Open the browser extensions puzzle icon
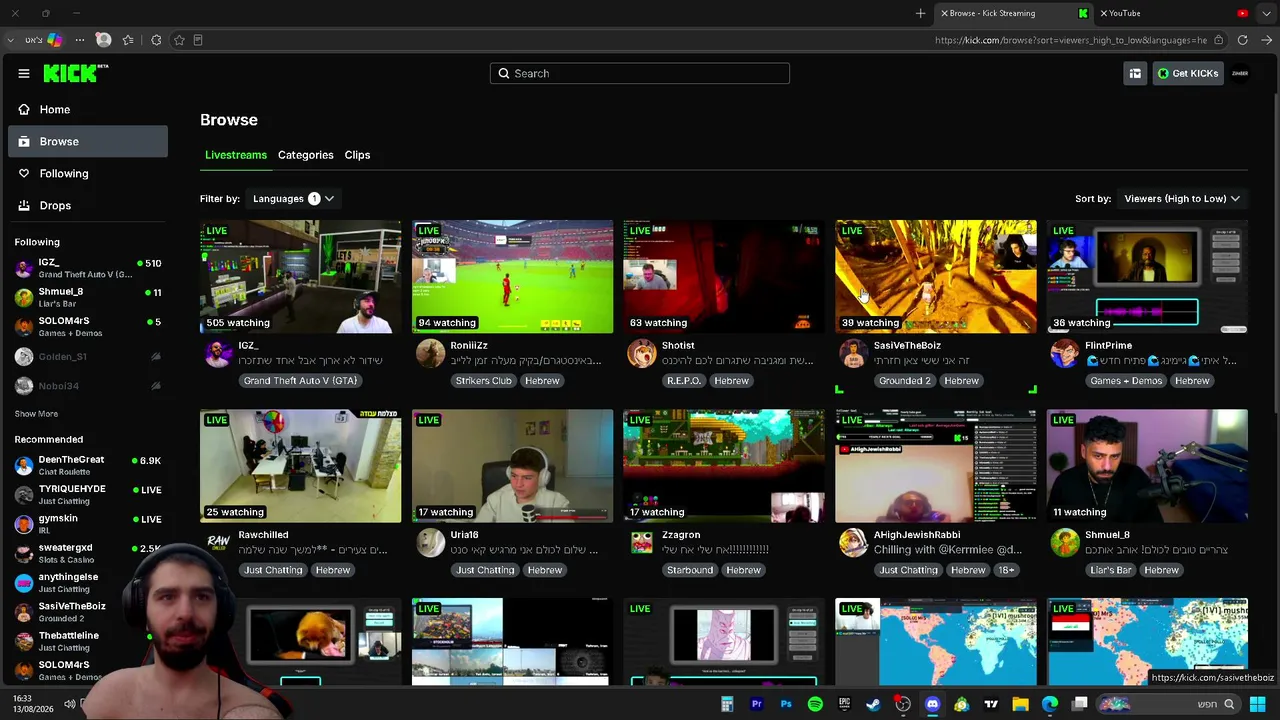1280x720 pixels. pyautogui.click(x=156, y=40)
